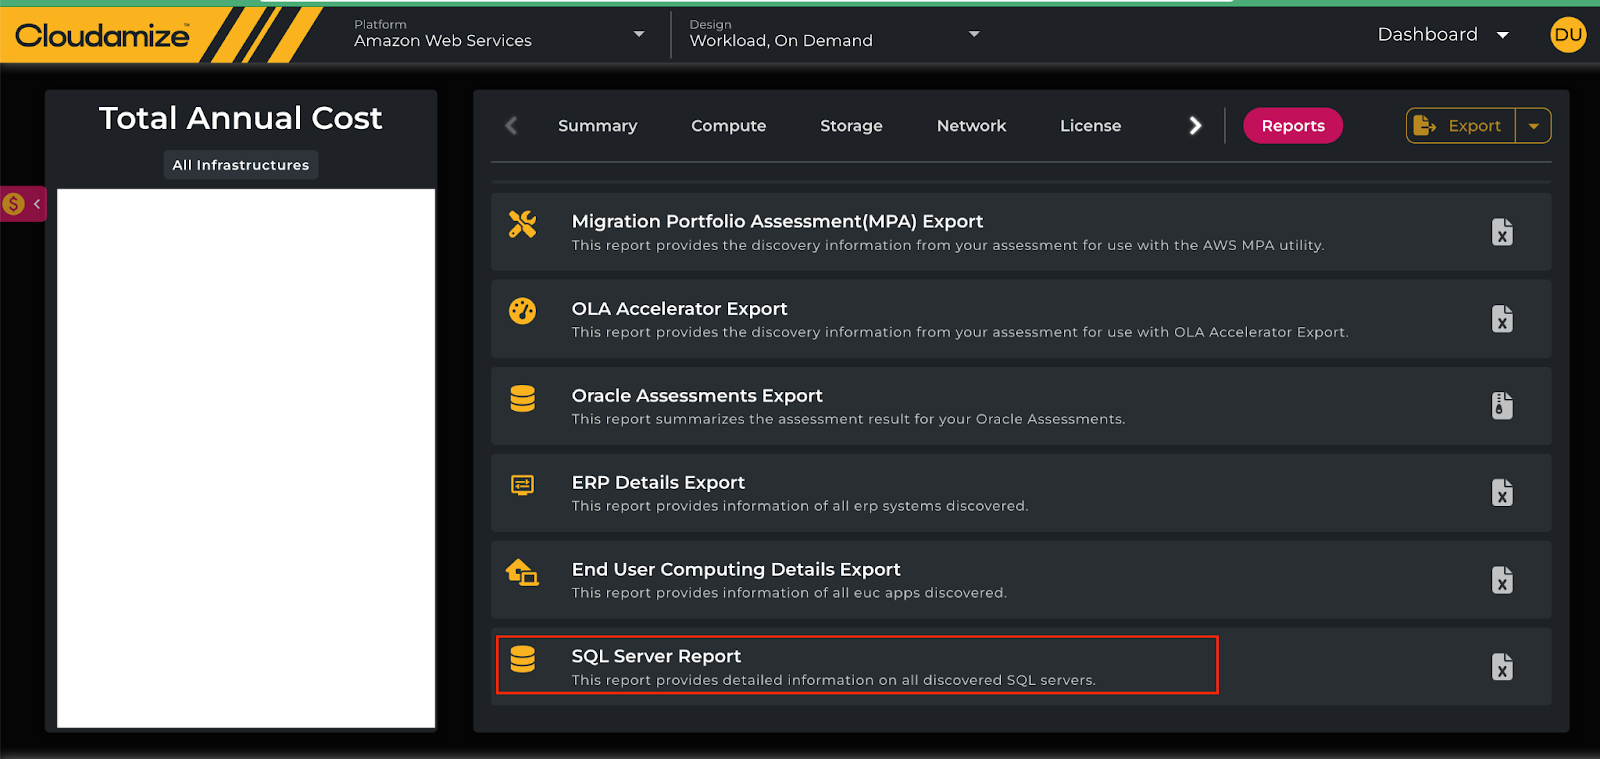The width and height of the screenshot is (1600, 759).
Task: Expand the dollar cost side panel toggle
Action: tap(24, 204)
